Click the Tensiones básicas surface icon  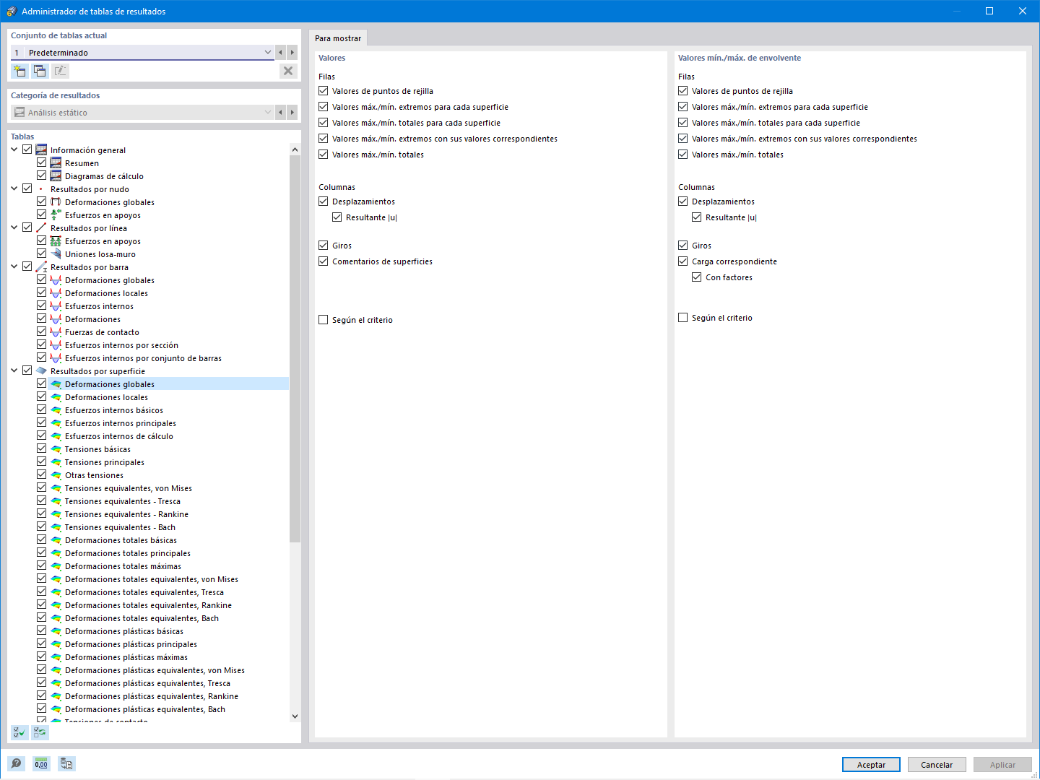coord(56,449)
